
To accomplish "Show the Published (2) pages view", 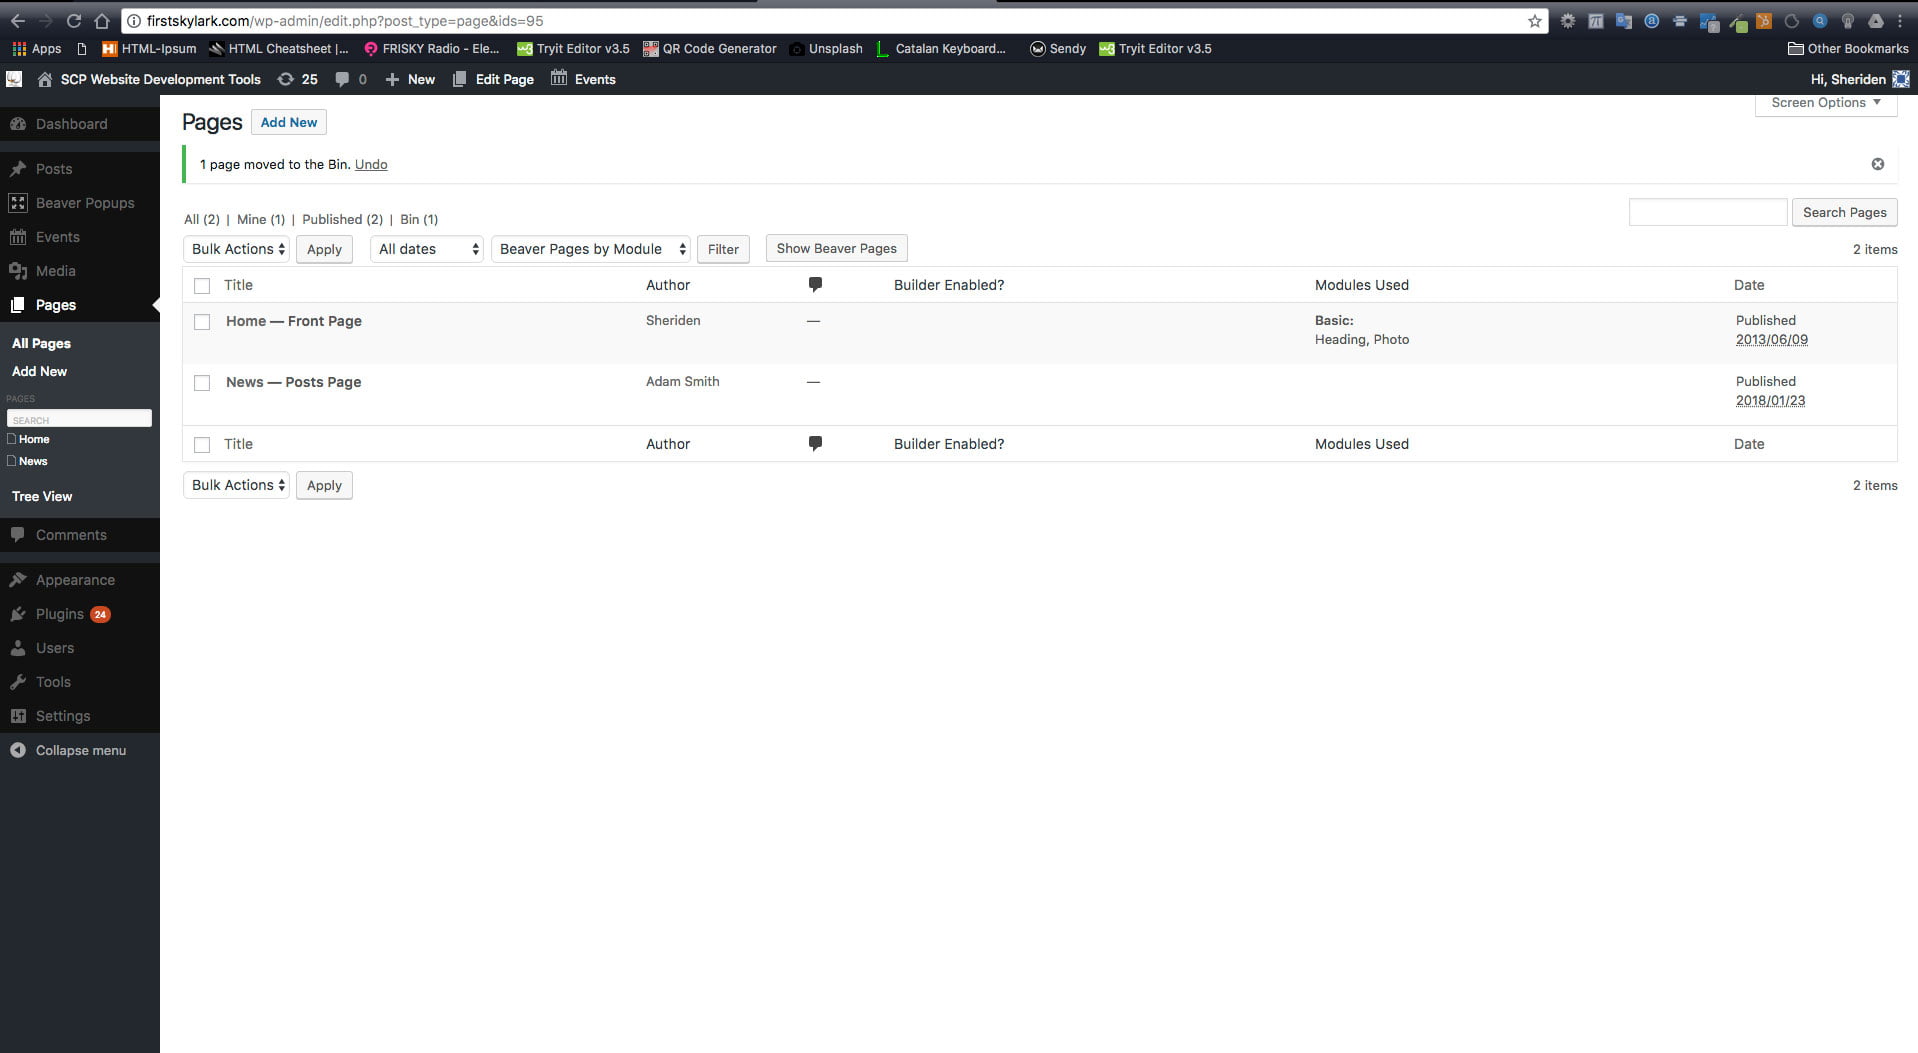I will (342, 219).
